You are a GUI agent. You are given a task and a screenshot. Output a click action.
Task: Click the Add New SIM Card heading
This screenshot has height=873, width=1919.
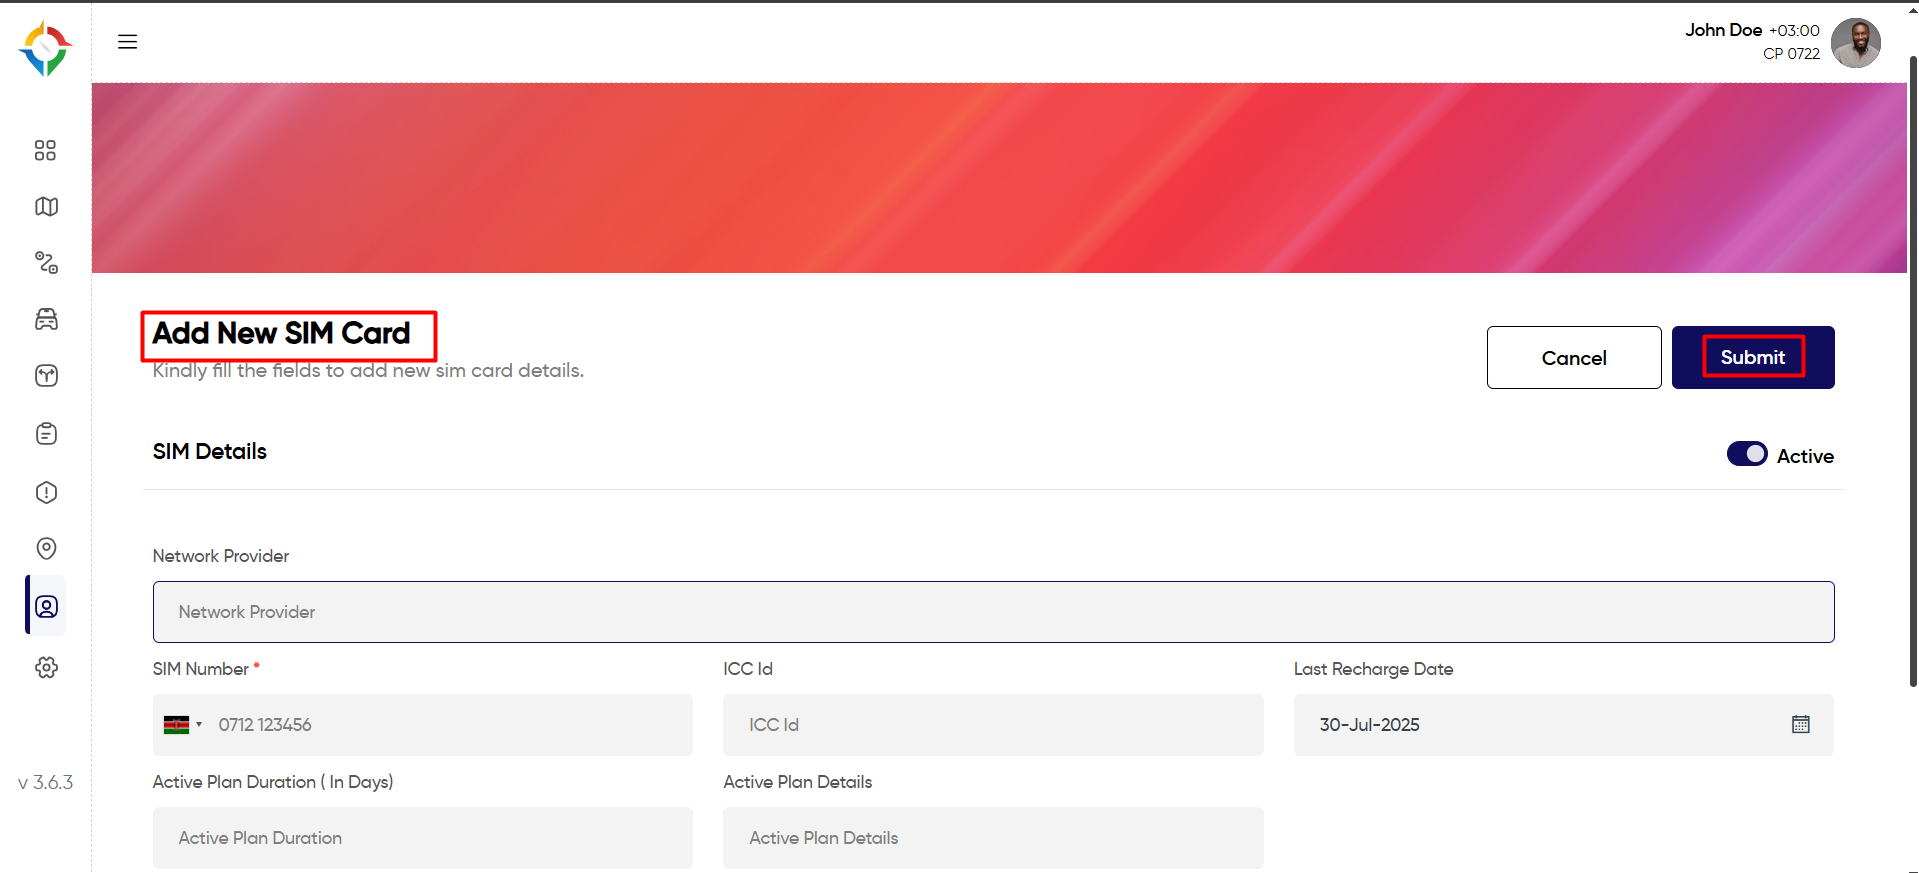click(281, 333)
